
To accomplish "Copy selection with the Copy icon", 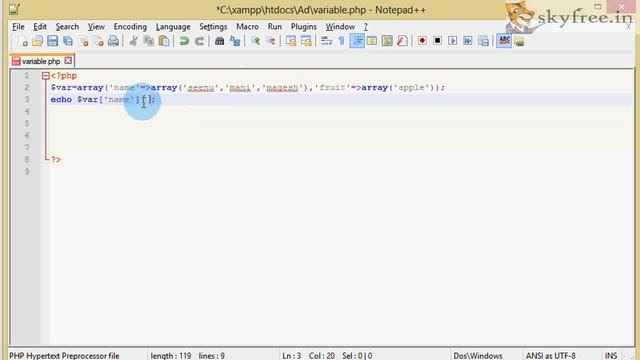I will click(x=149, y=41).
